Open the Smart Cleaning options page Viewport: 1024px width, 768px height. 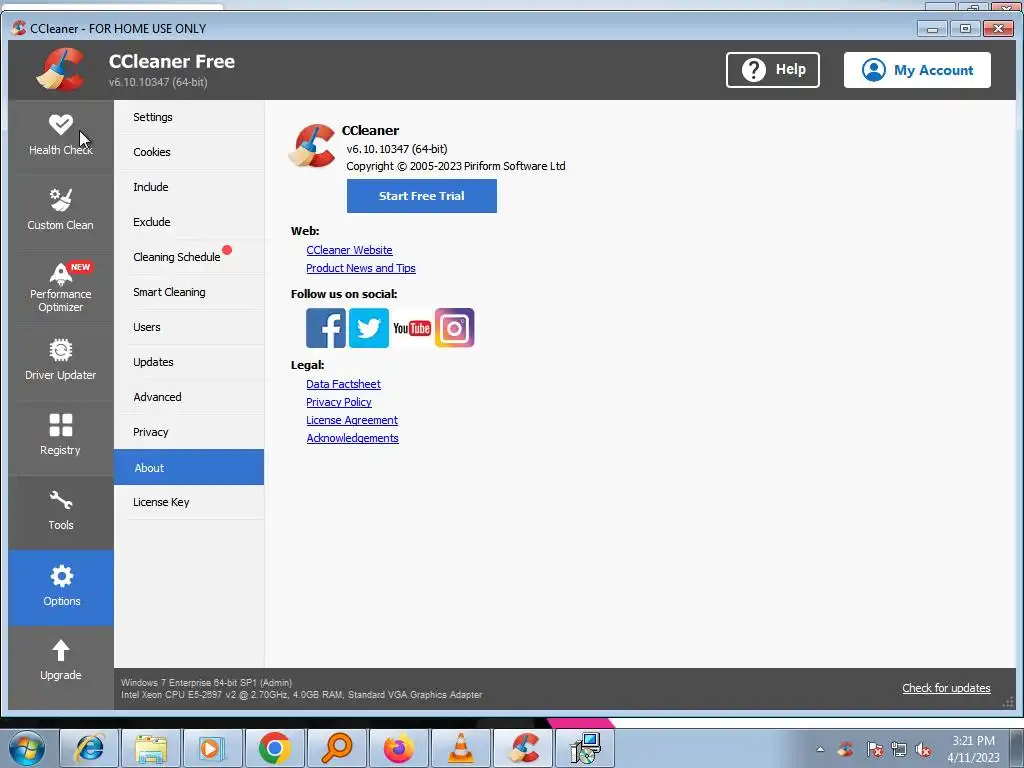pos(189,293)
